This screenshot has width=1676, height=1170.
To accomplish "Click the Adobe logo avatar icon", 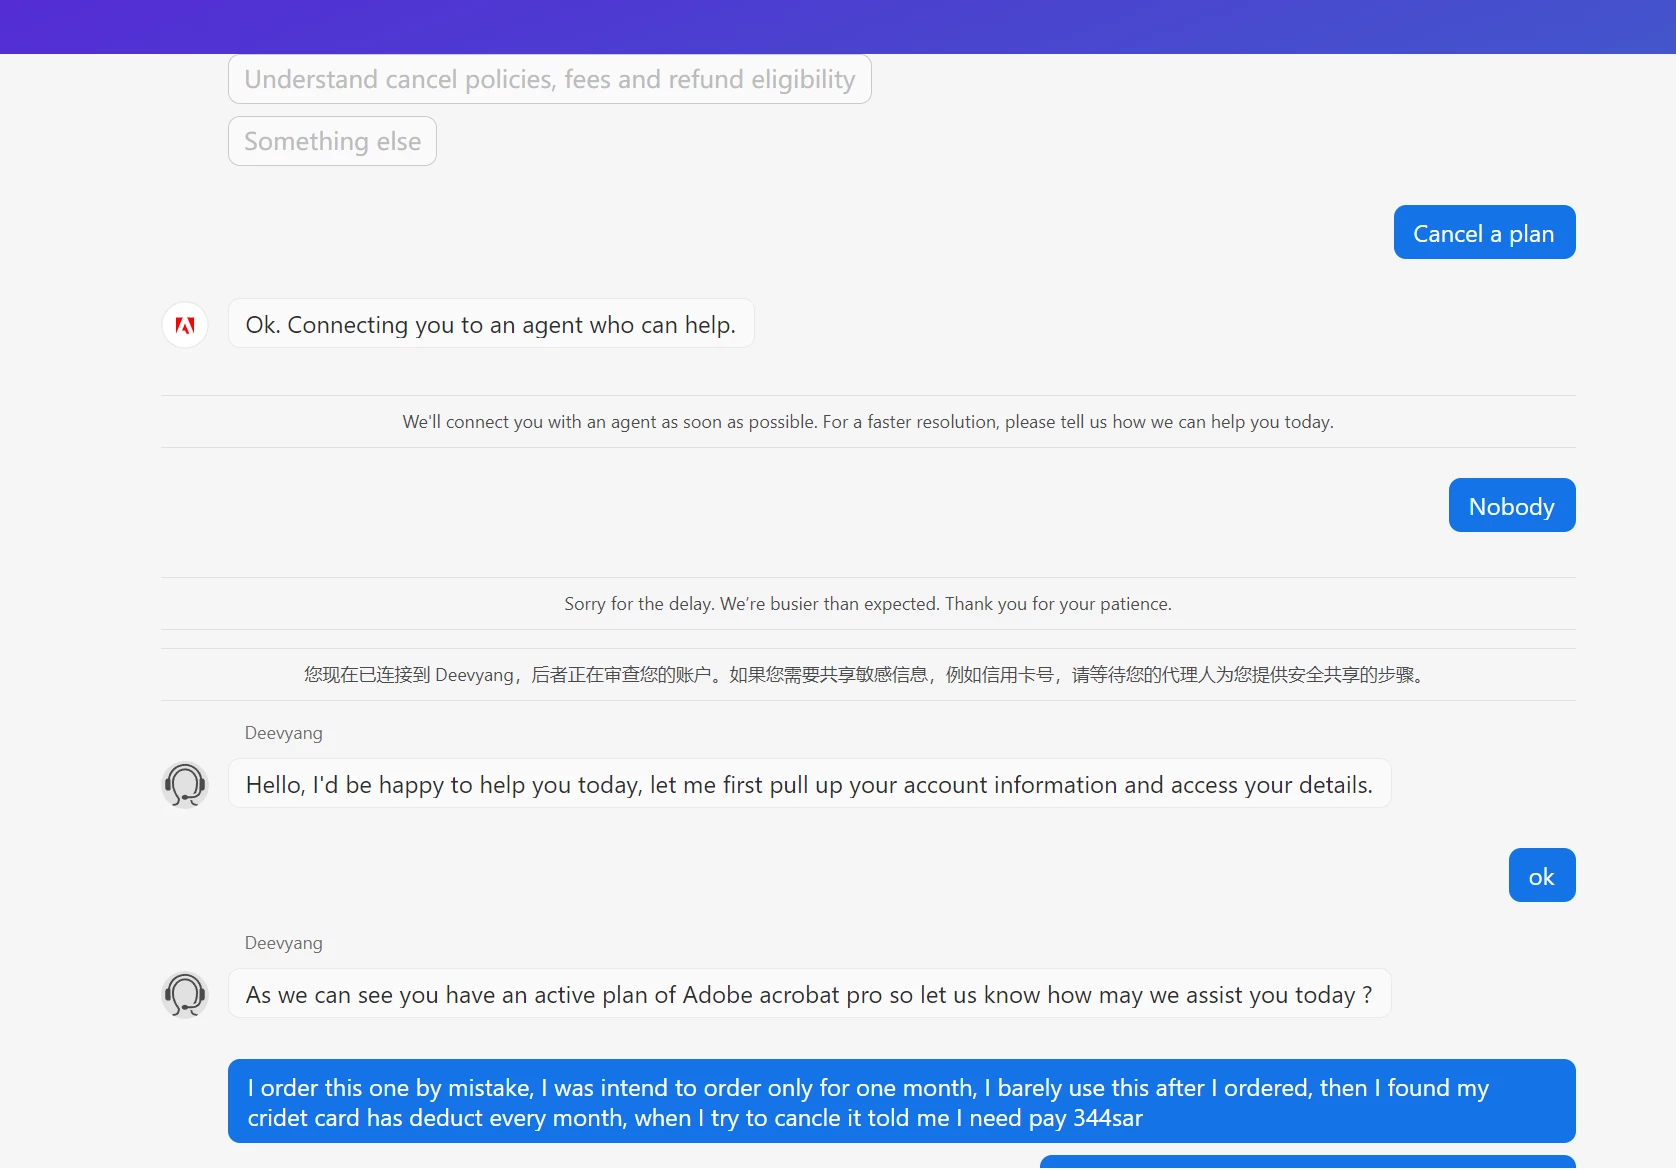I will tap(185, 325).
